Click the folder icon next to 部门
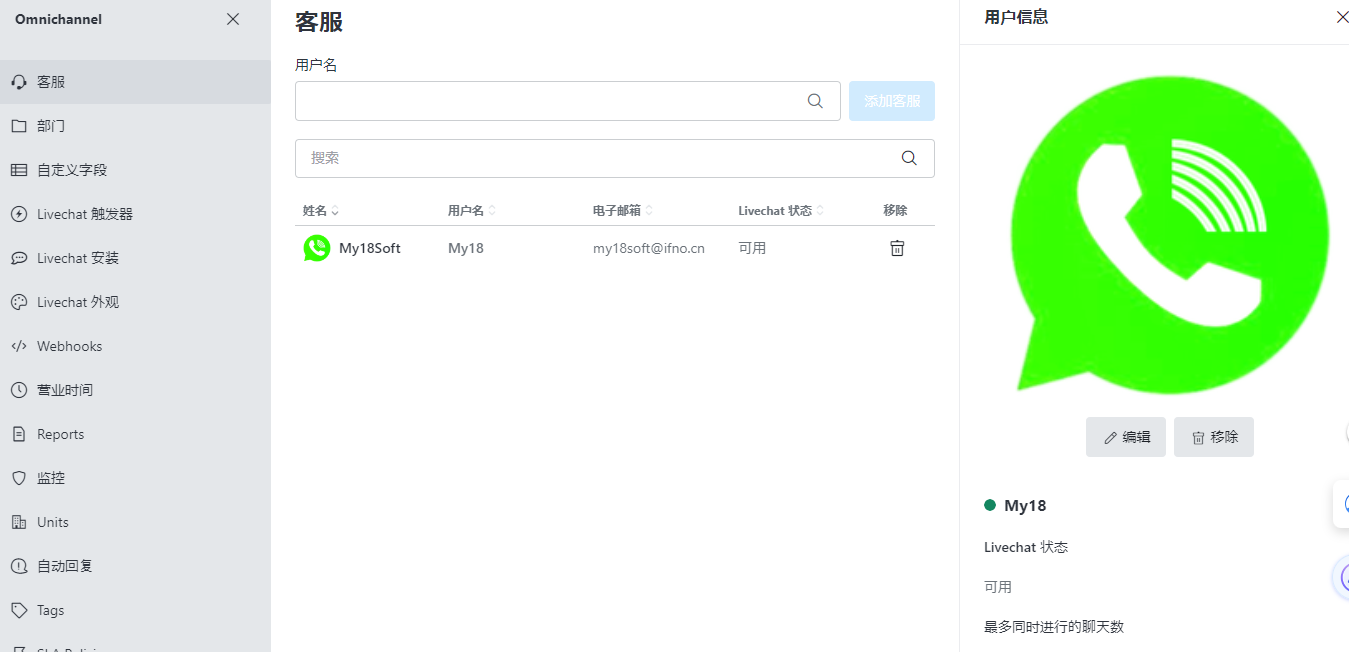This screenshot has height=652, width=1349. pos(19,126)
